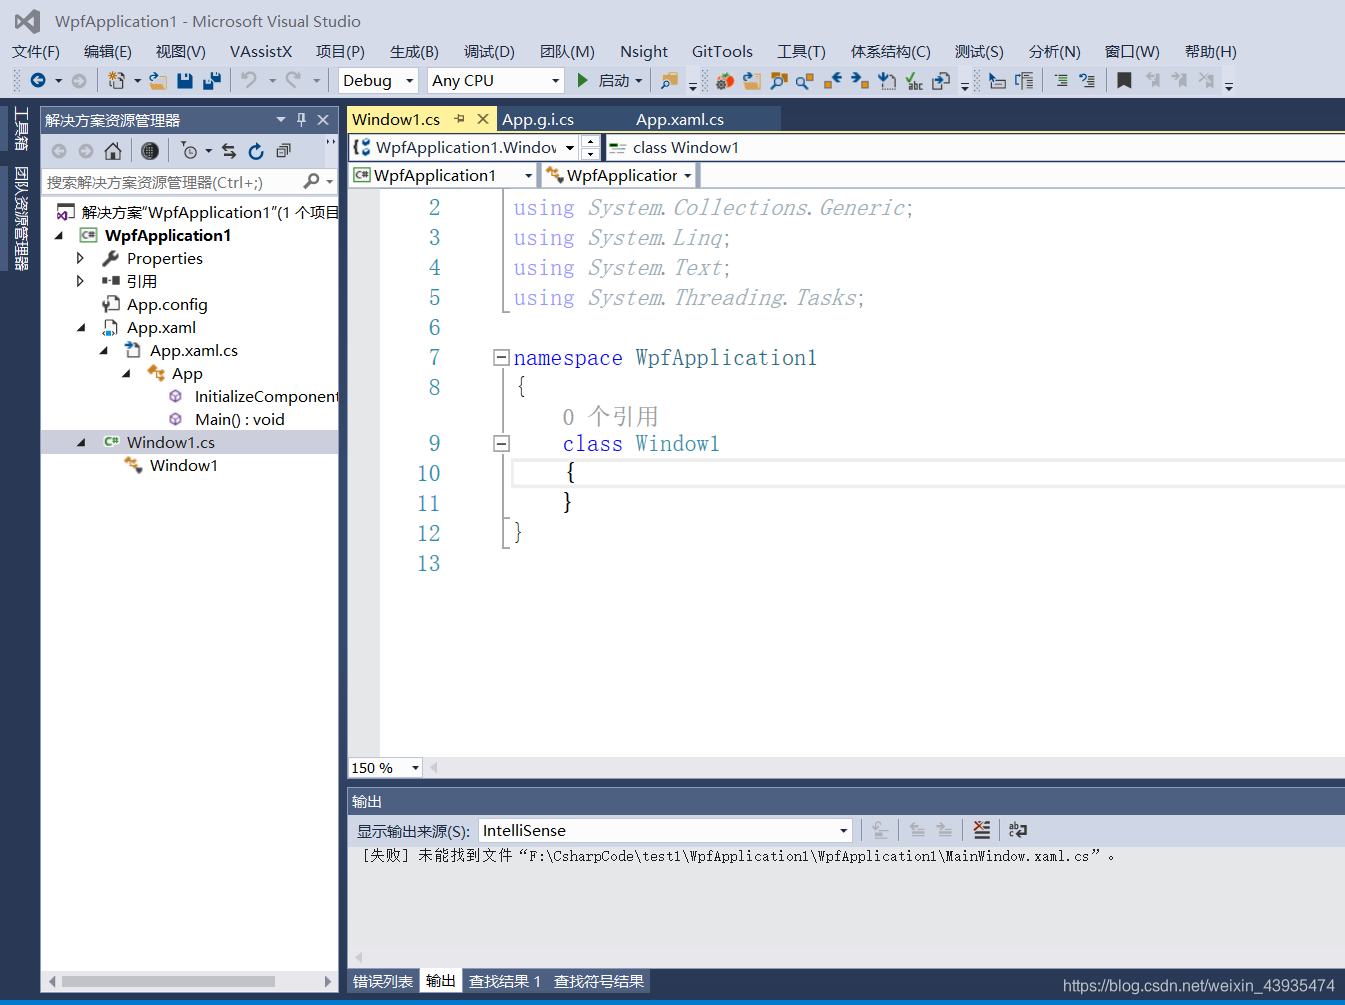The width and height of the screenshot is (1345, 1005).
Task: Click the Sync with Active Document icon
Action: click(x=229, y=151)
